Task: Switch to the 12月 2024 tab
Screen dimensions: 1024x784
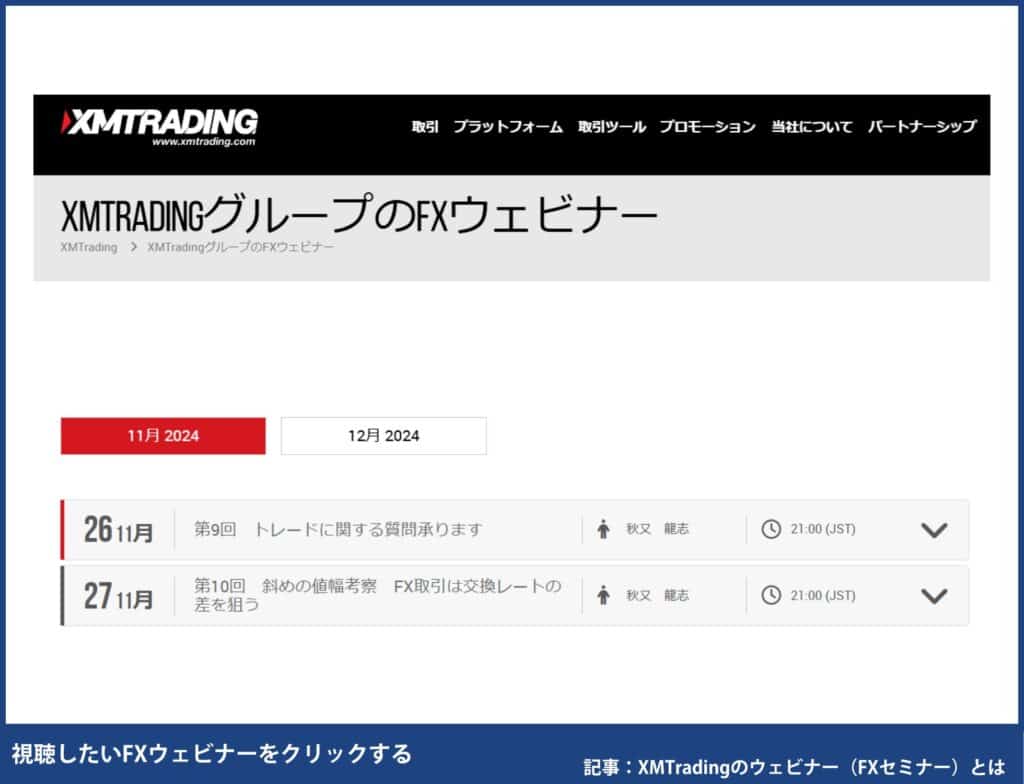Action: tap(383, 436)
